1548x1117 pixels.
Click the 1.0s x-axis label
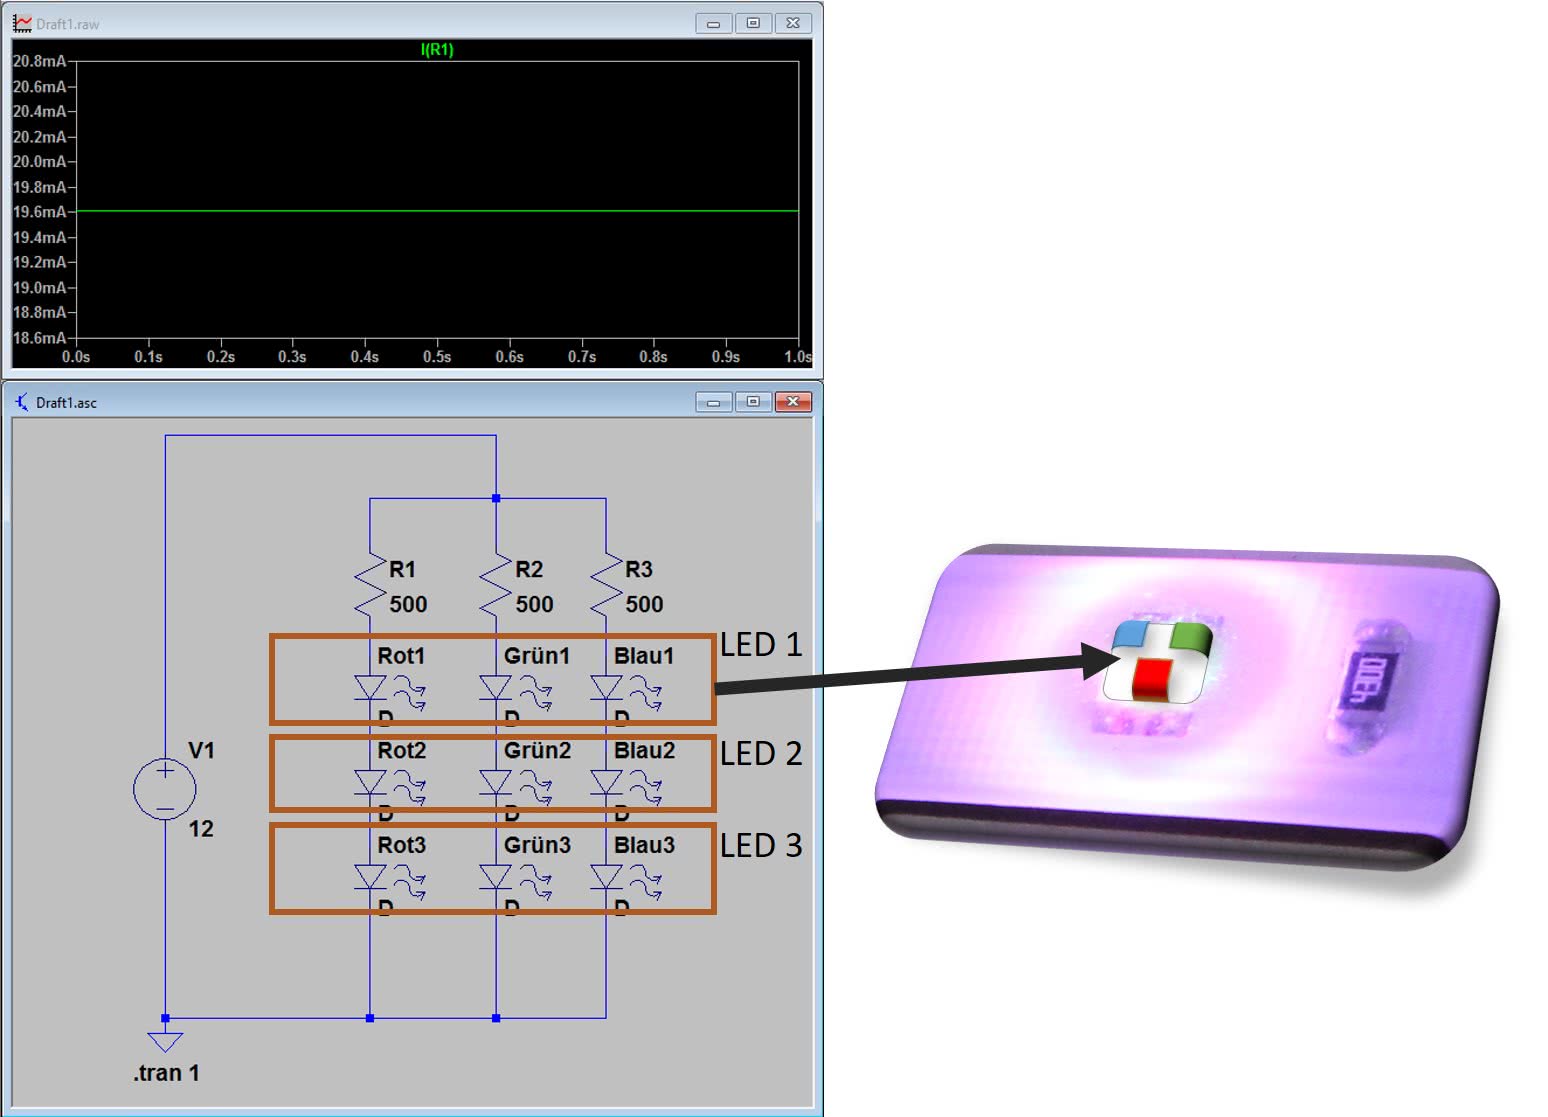tap(798, 356)
